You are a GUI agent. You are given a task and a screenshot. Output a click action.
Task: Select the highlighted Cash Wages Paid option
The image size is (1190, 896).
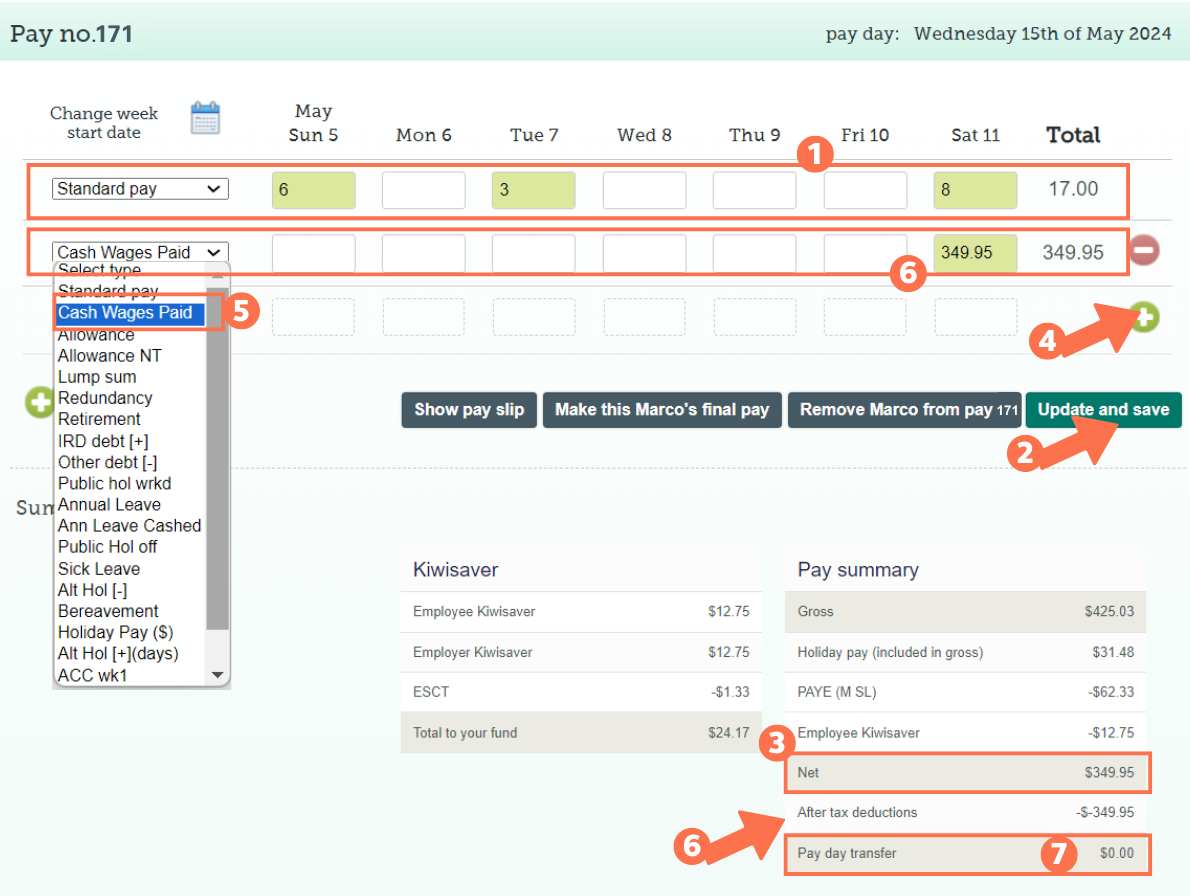tap(124, 312)
